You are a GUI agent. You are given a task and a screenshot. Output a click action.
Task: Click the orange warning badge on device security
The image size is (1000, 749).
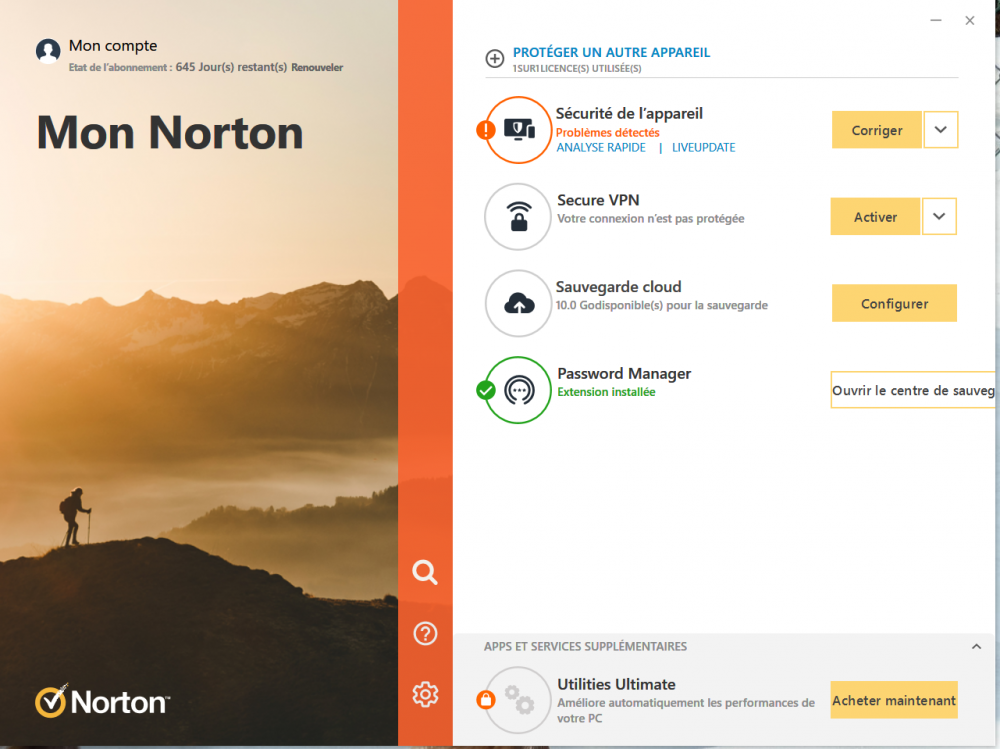point(486,130)
